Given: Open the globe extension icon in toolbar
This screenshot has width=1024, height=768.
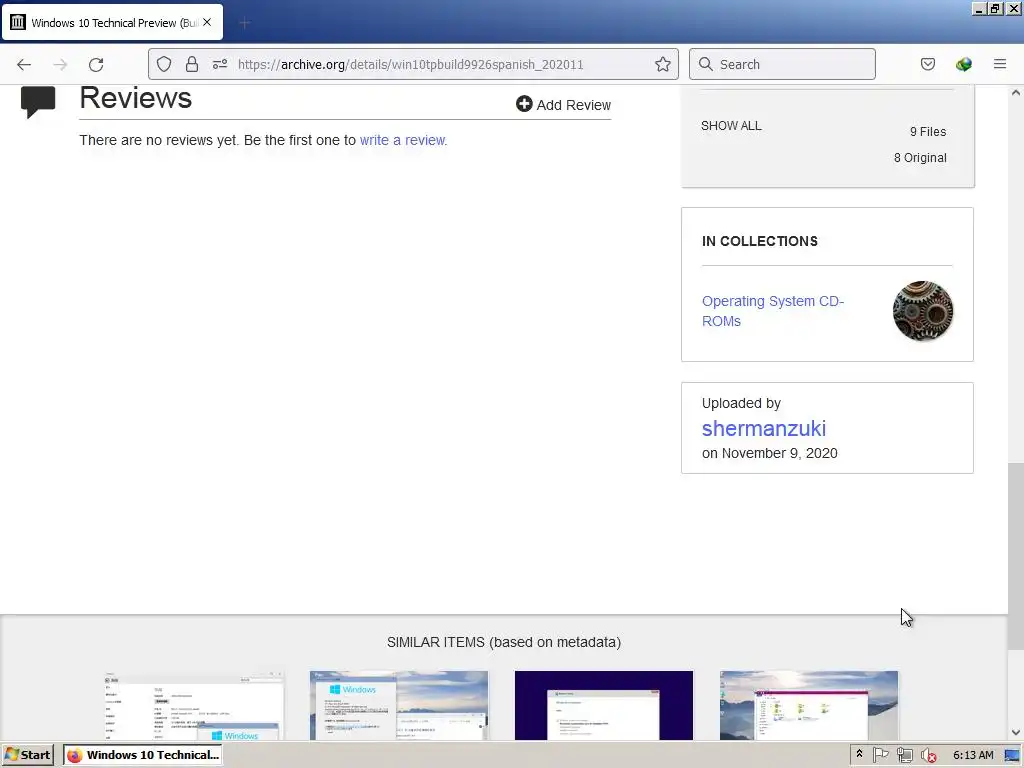Looking at the screenshot, I should pyautogui.click(x=963, y=64).
